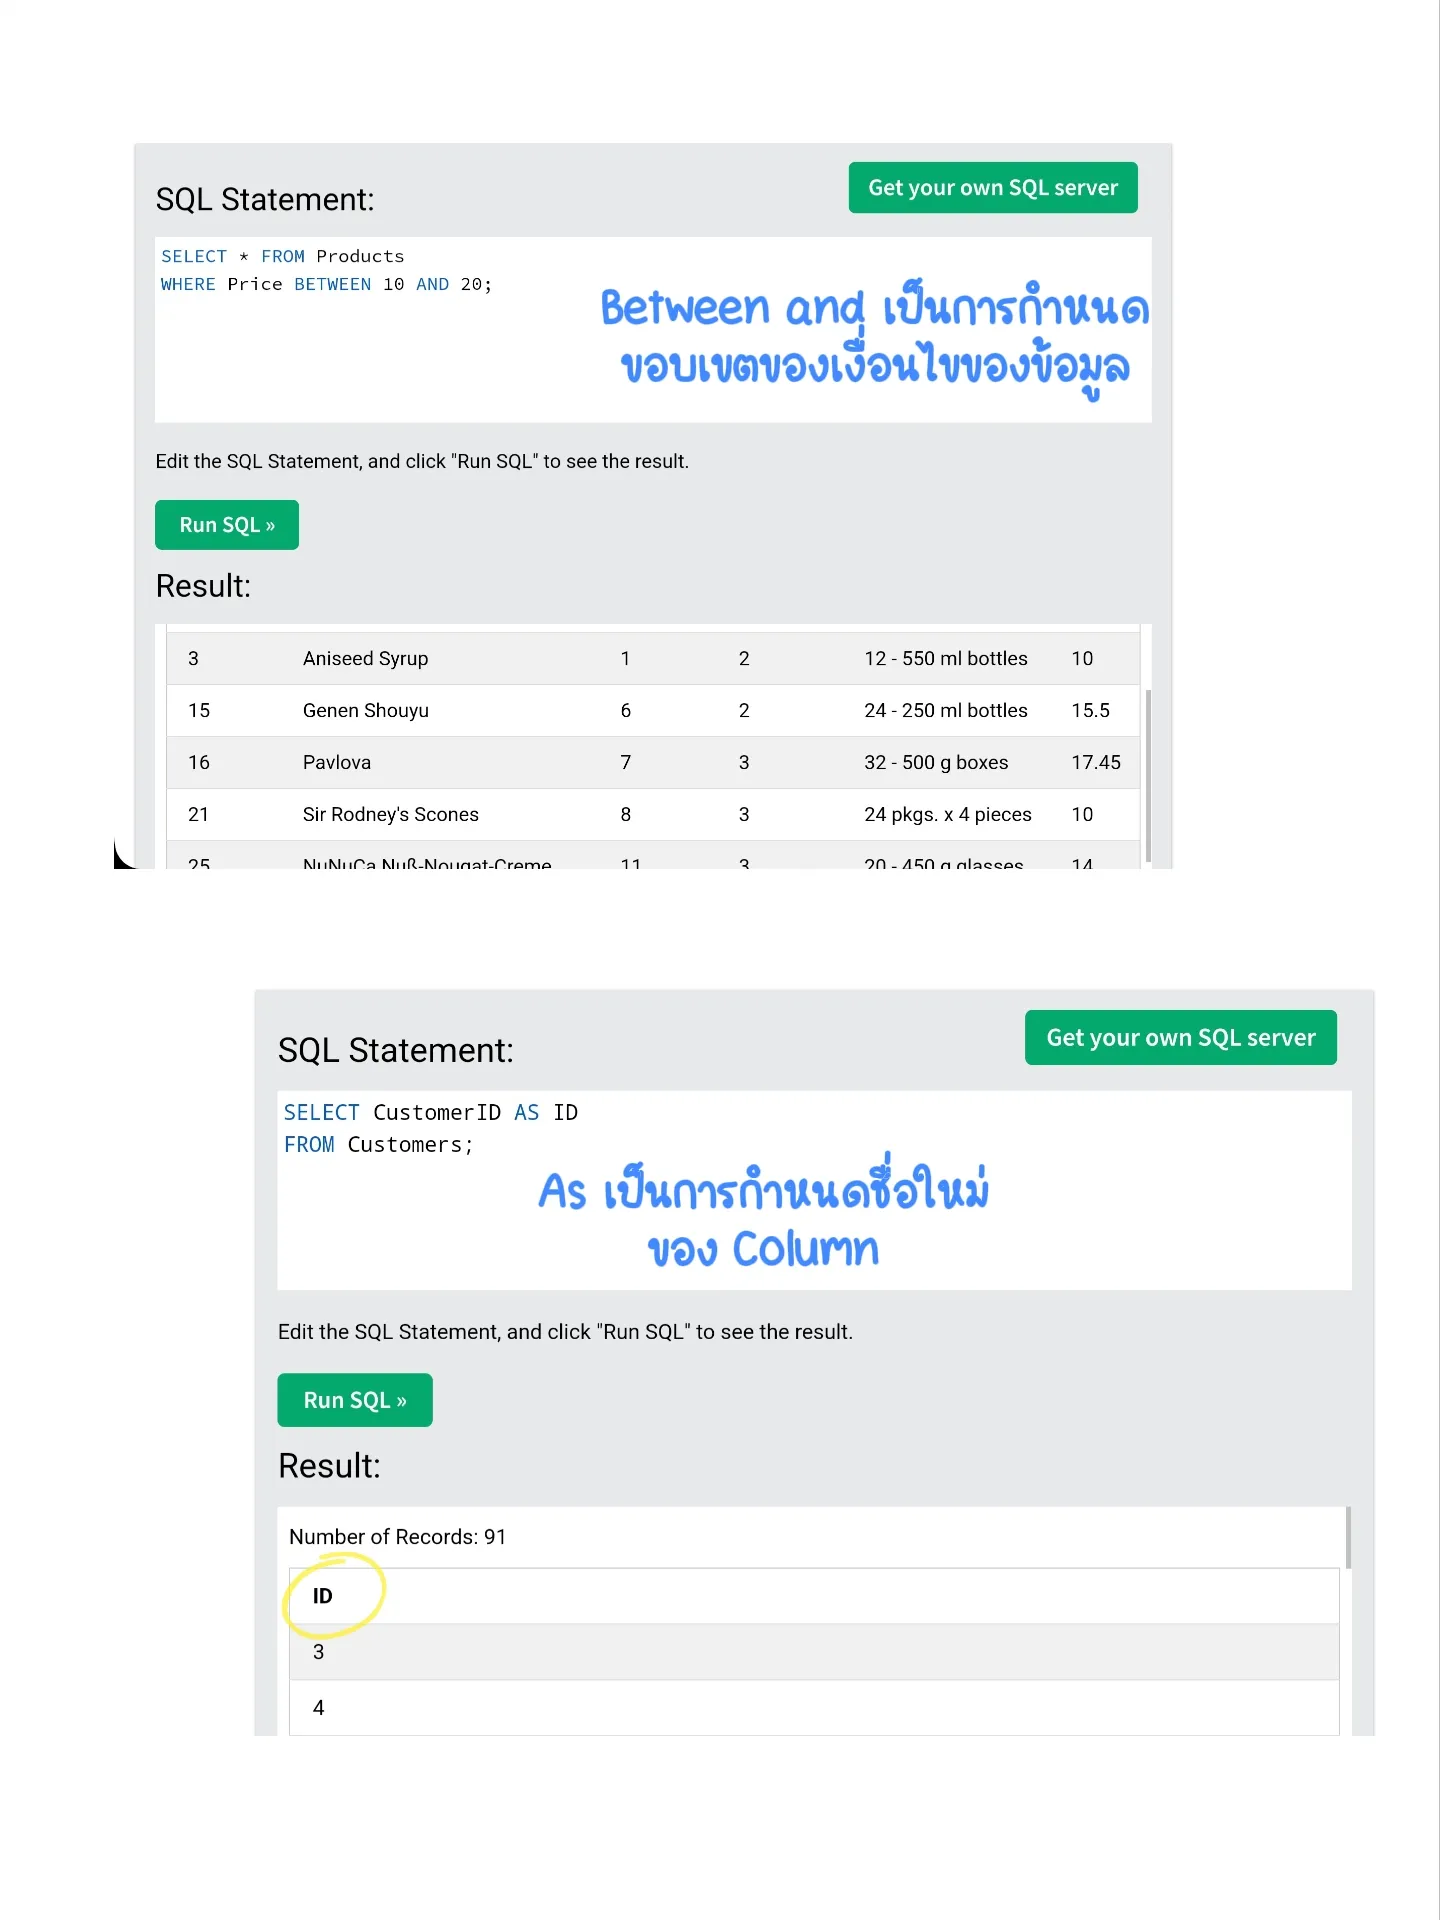Screen dimensions: 1440x1920
Task: Click the second result panel scrollbar
Action: coord(1348,1538)
